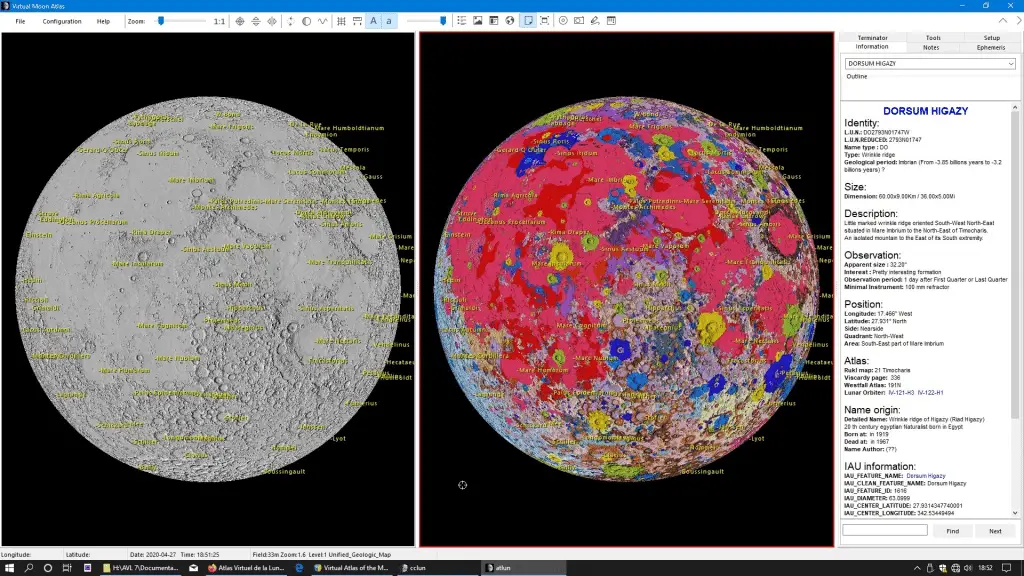This screenshot has height=576, width=1024.
Task: Open the Dorsum Higazy IAU feature link
Action: point(925,476)
